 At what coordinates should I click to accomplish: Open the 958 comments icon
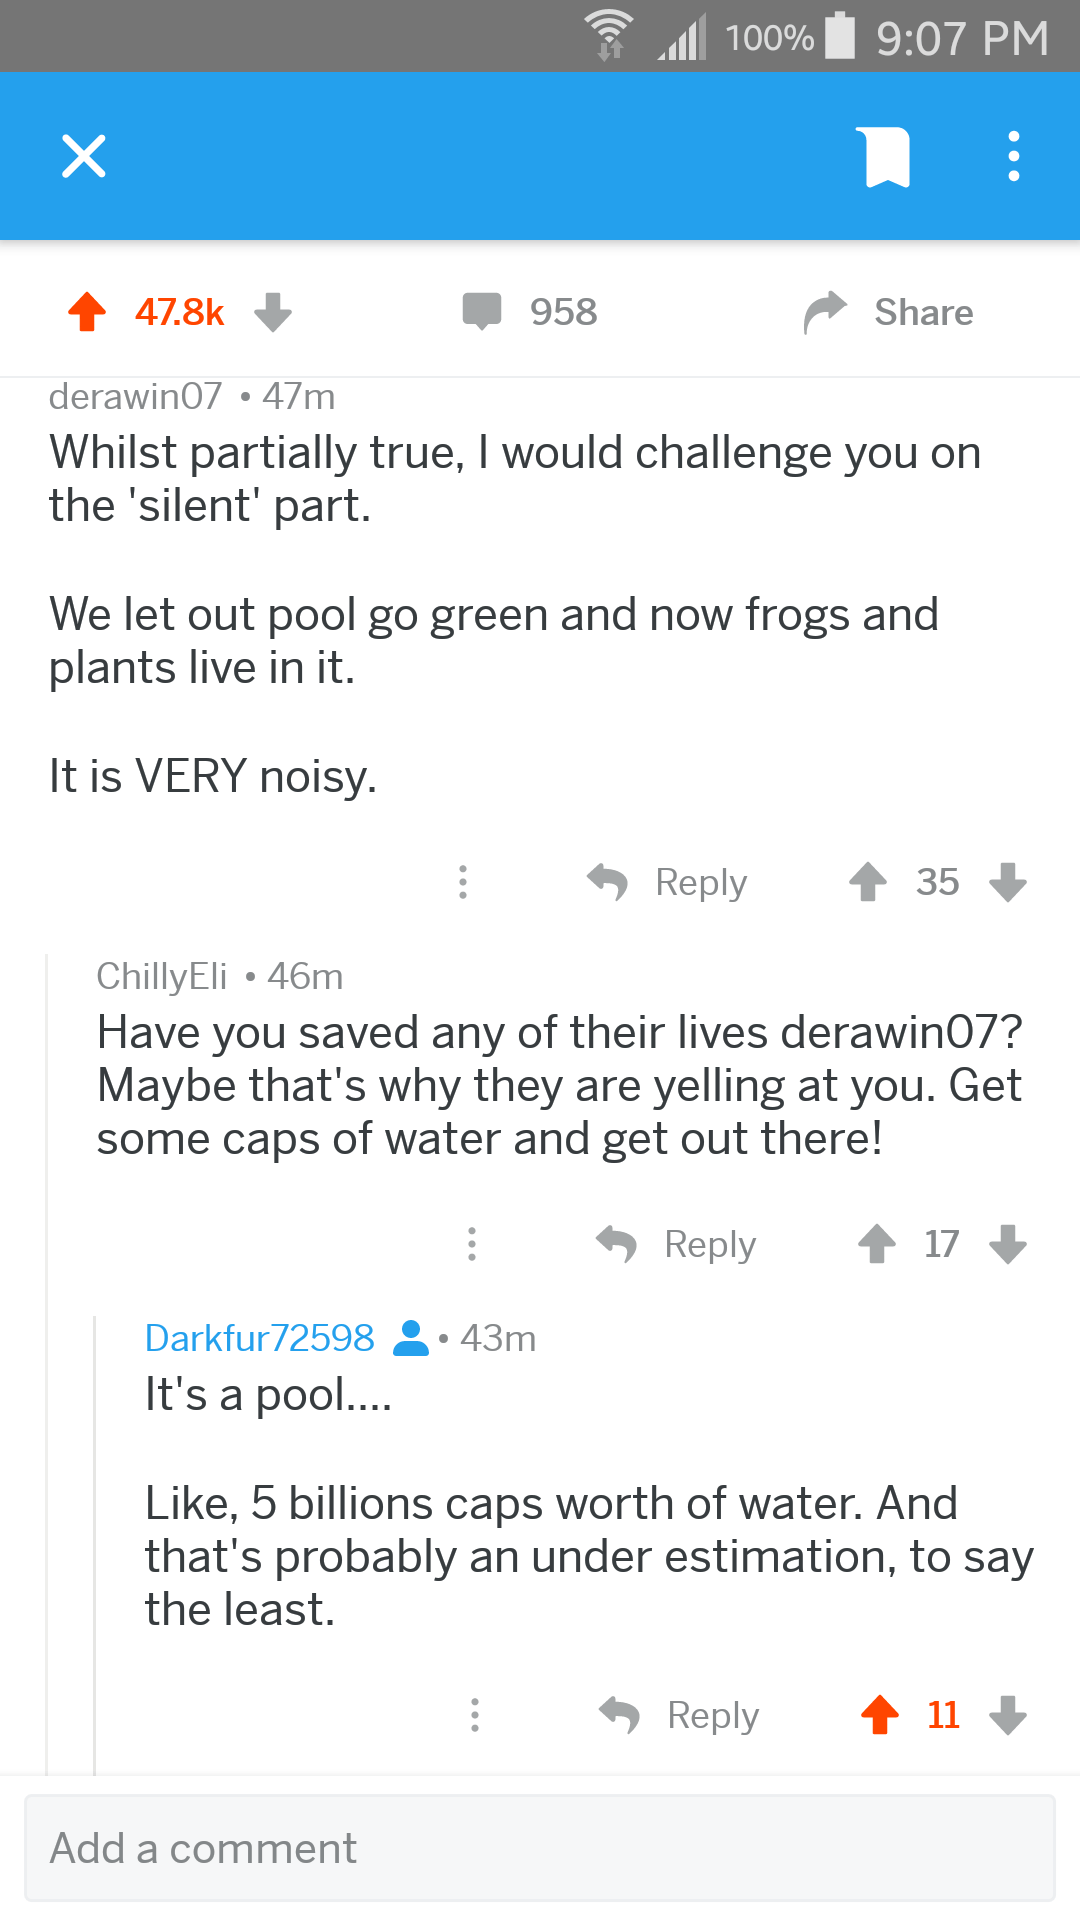(x=482, y=312)
